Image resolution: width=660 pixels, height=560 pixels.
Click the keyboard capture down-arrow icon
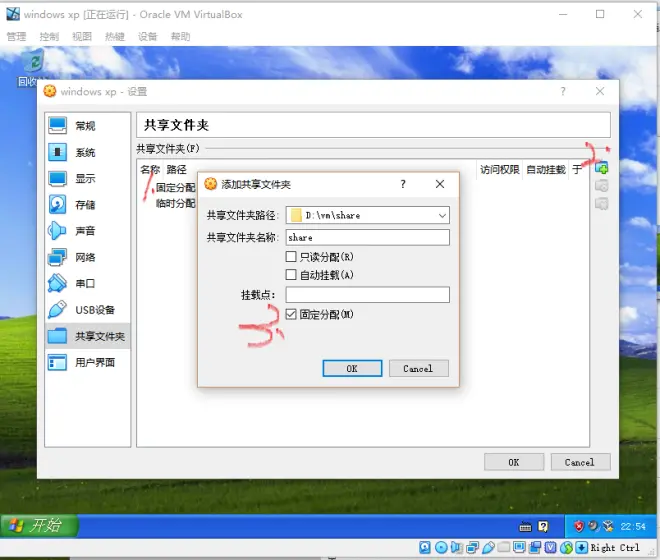[582, 547]
